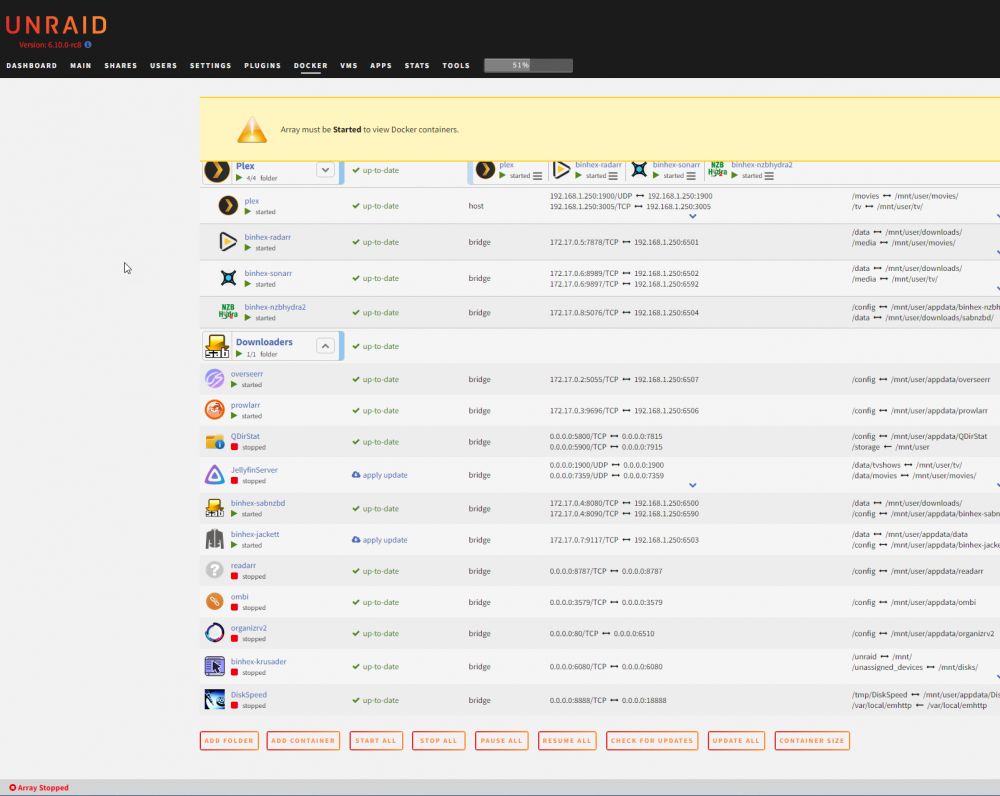1000x796 pixels.
Task: Expand more port mappings for JellyfinServer
Action: coord(693,485)
